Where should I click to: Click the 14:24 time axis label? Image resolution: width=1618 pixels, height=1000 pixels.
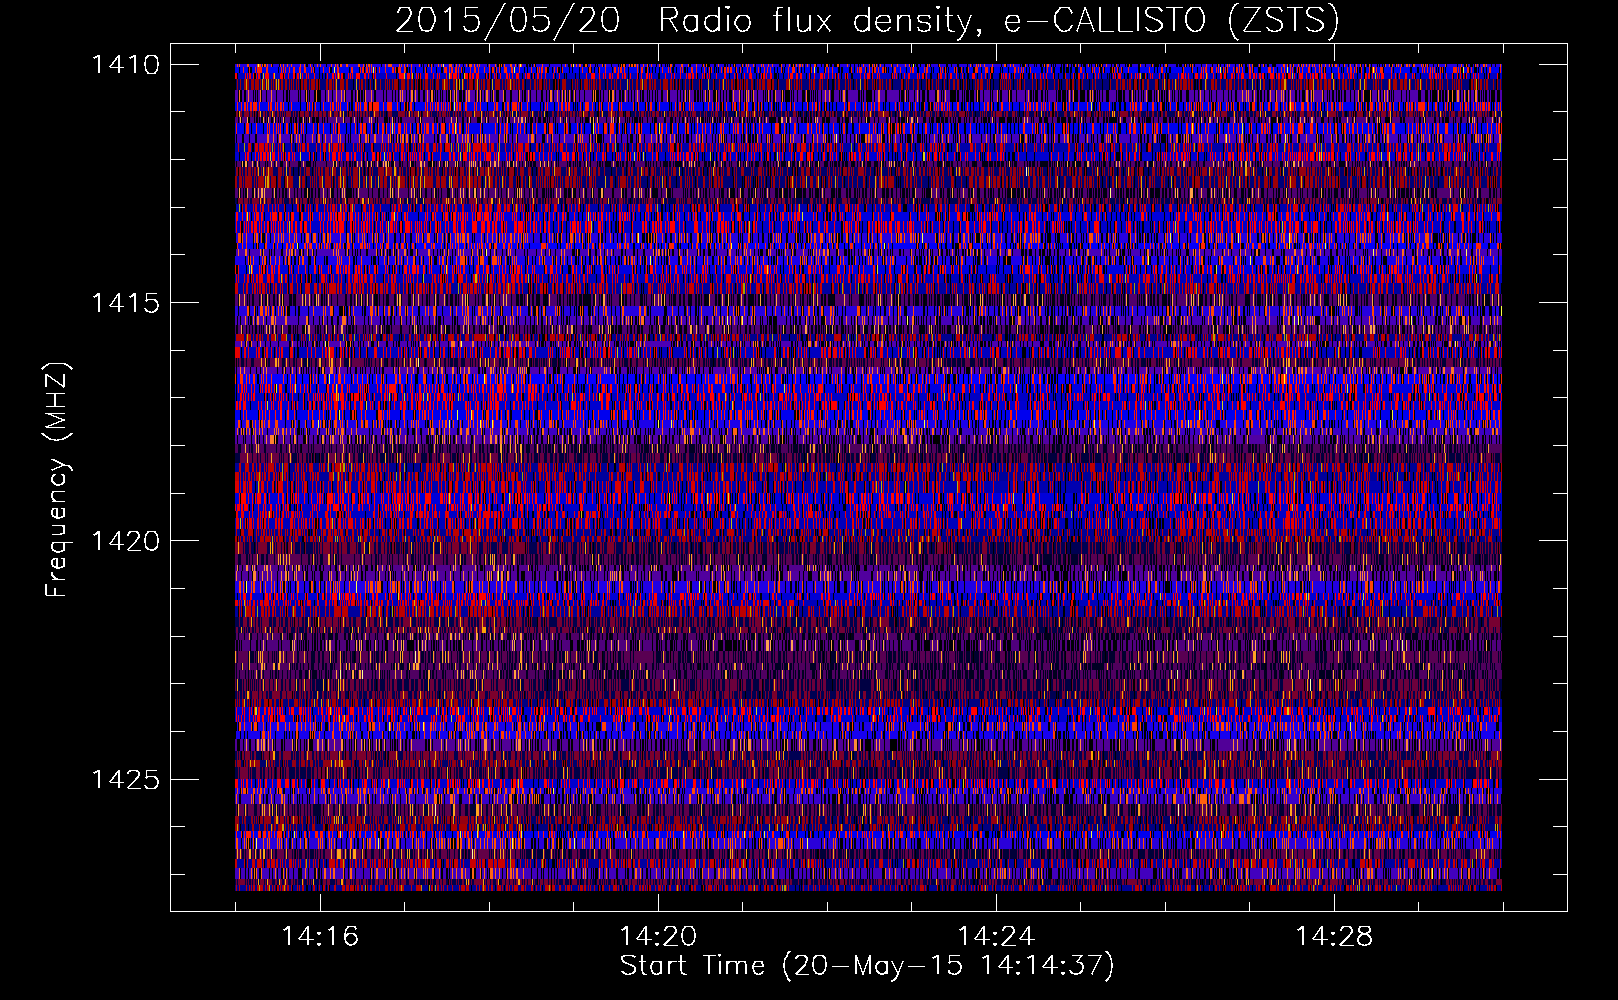click(x=996, y=936)
